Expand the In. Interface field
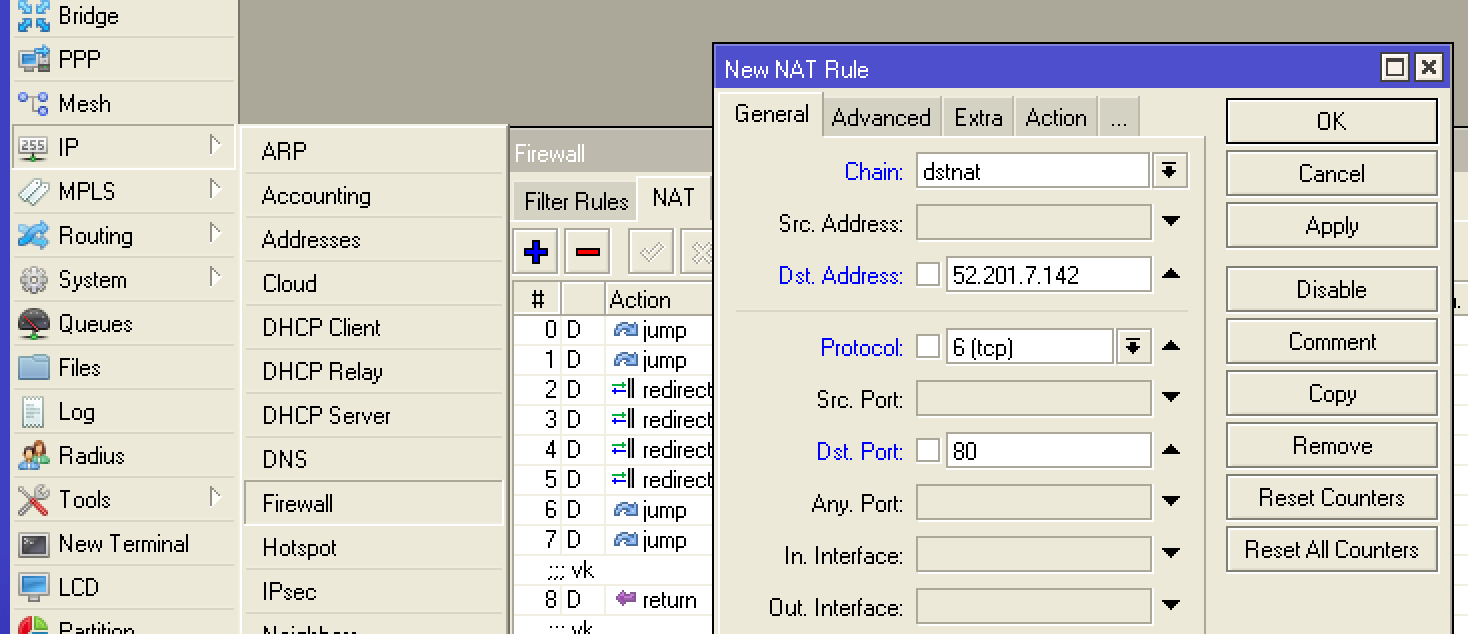1468x634 pixels. click(1171, 555)
